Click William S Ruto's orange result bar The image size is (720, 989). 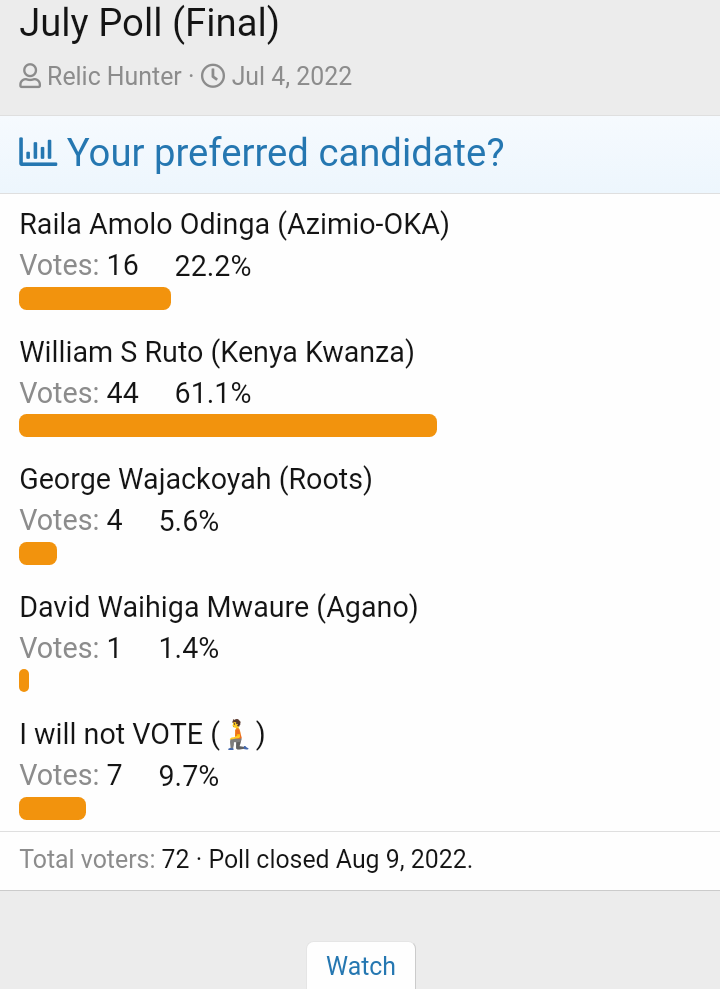(x=228, y=426)
